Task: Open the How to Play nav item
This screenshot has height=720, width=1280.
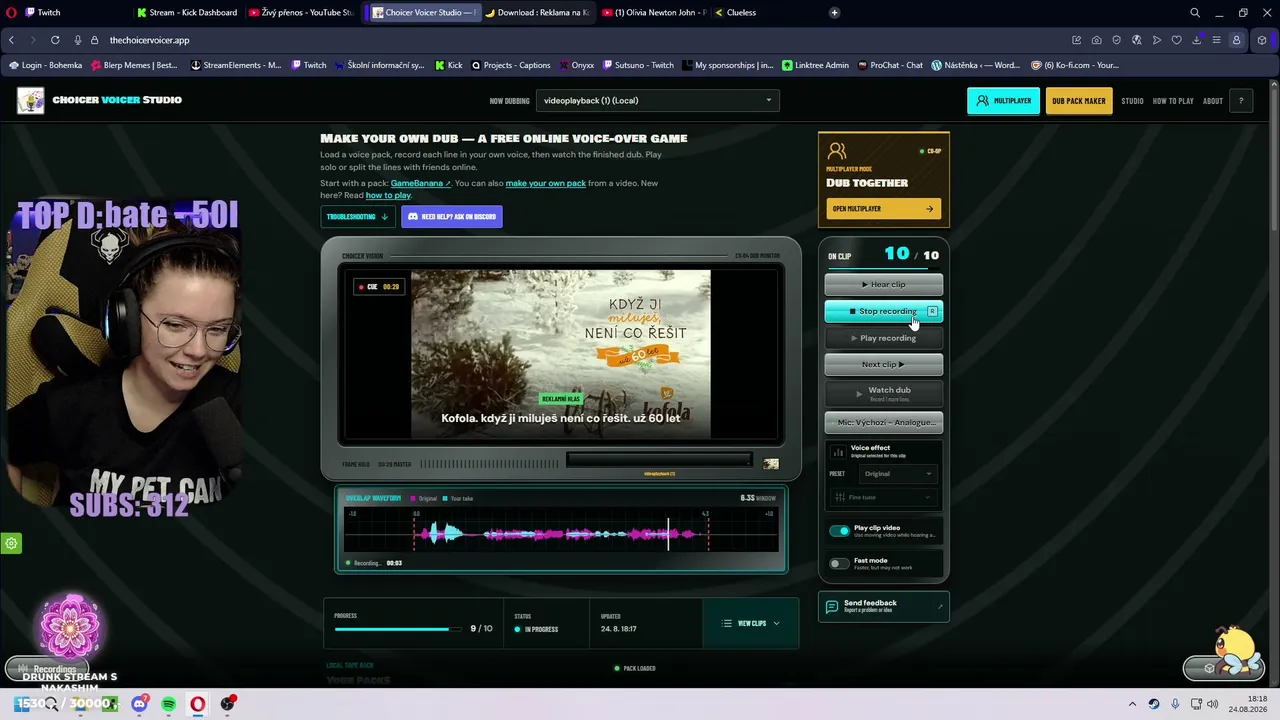Action: point(1173,101)
